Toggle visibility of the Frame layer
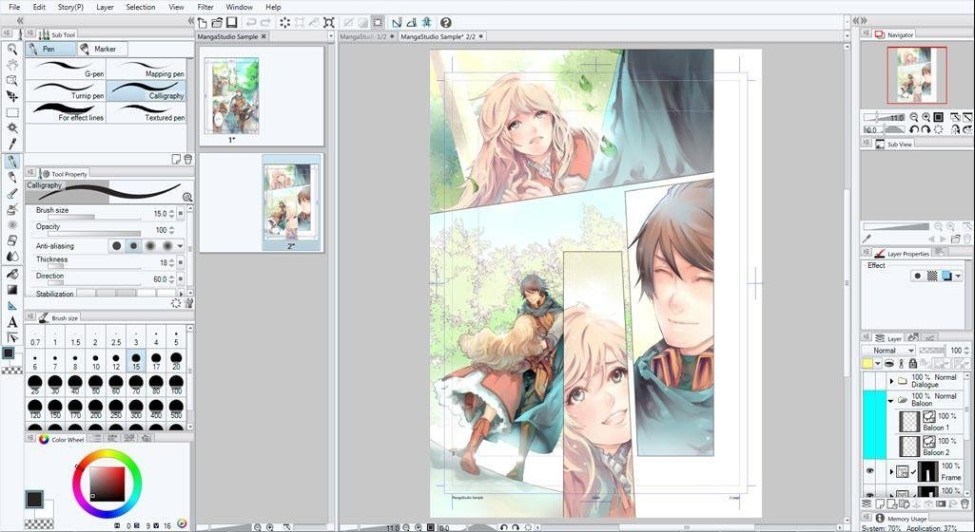Image resolution: width=975 pixels, height=532 pixels. [870, 471]
